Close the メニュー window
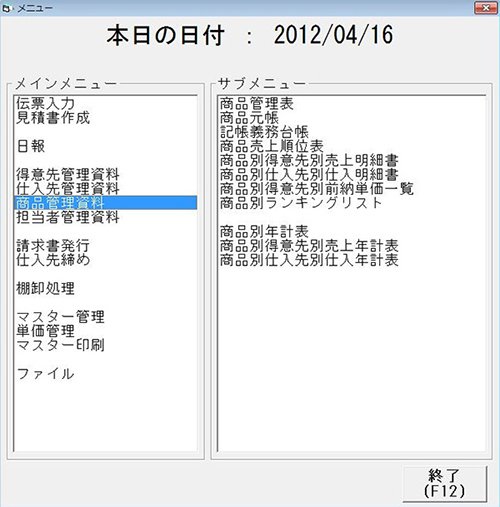Screen dimensions: 500x507 (486, 8)
